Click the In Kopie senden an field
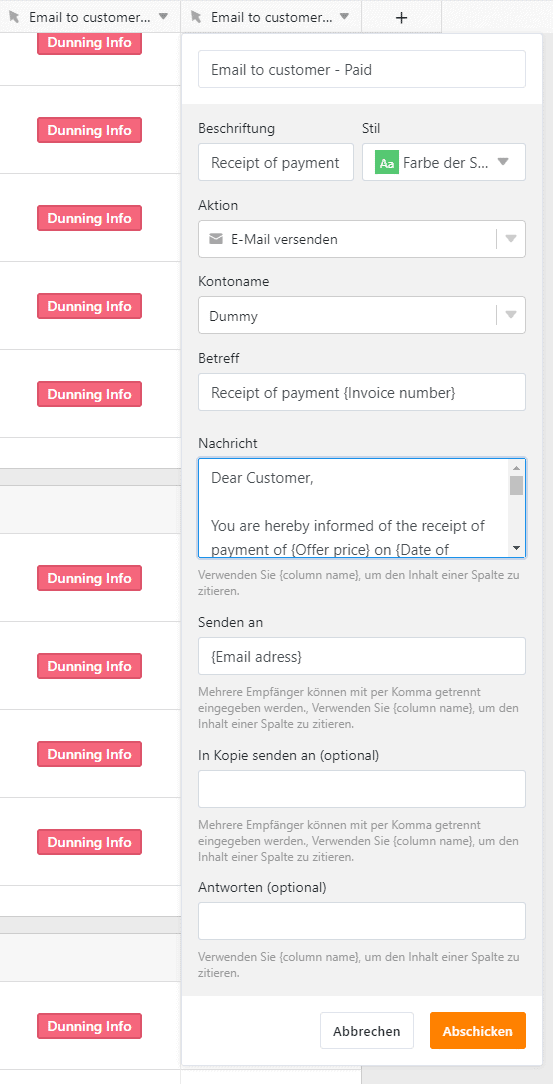The width and height of the screenshot is (553, 1084). coord(362,789)
